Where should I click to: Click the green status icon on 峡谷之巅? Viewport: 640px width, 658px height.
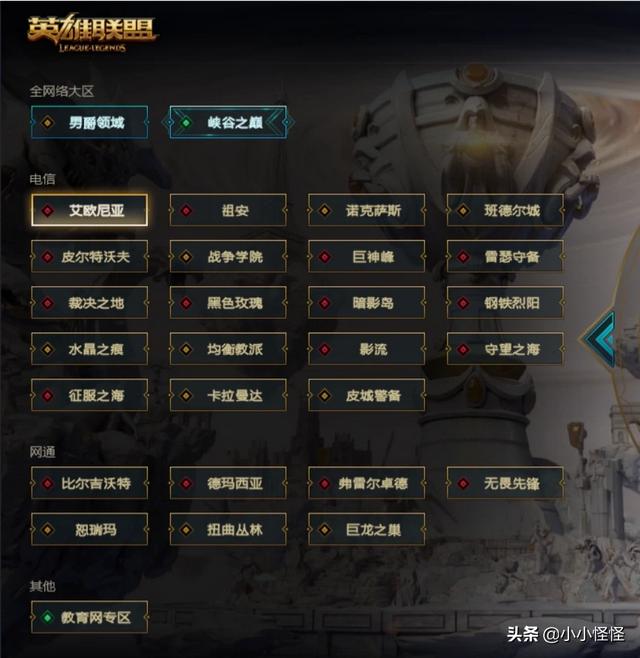186,123
